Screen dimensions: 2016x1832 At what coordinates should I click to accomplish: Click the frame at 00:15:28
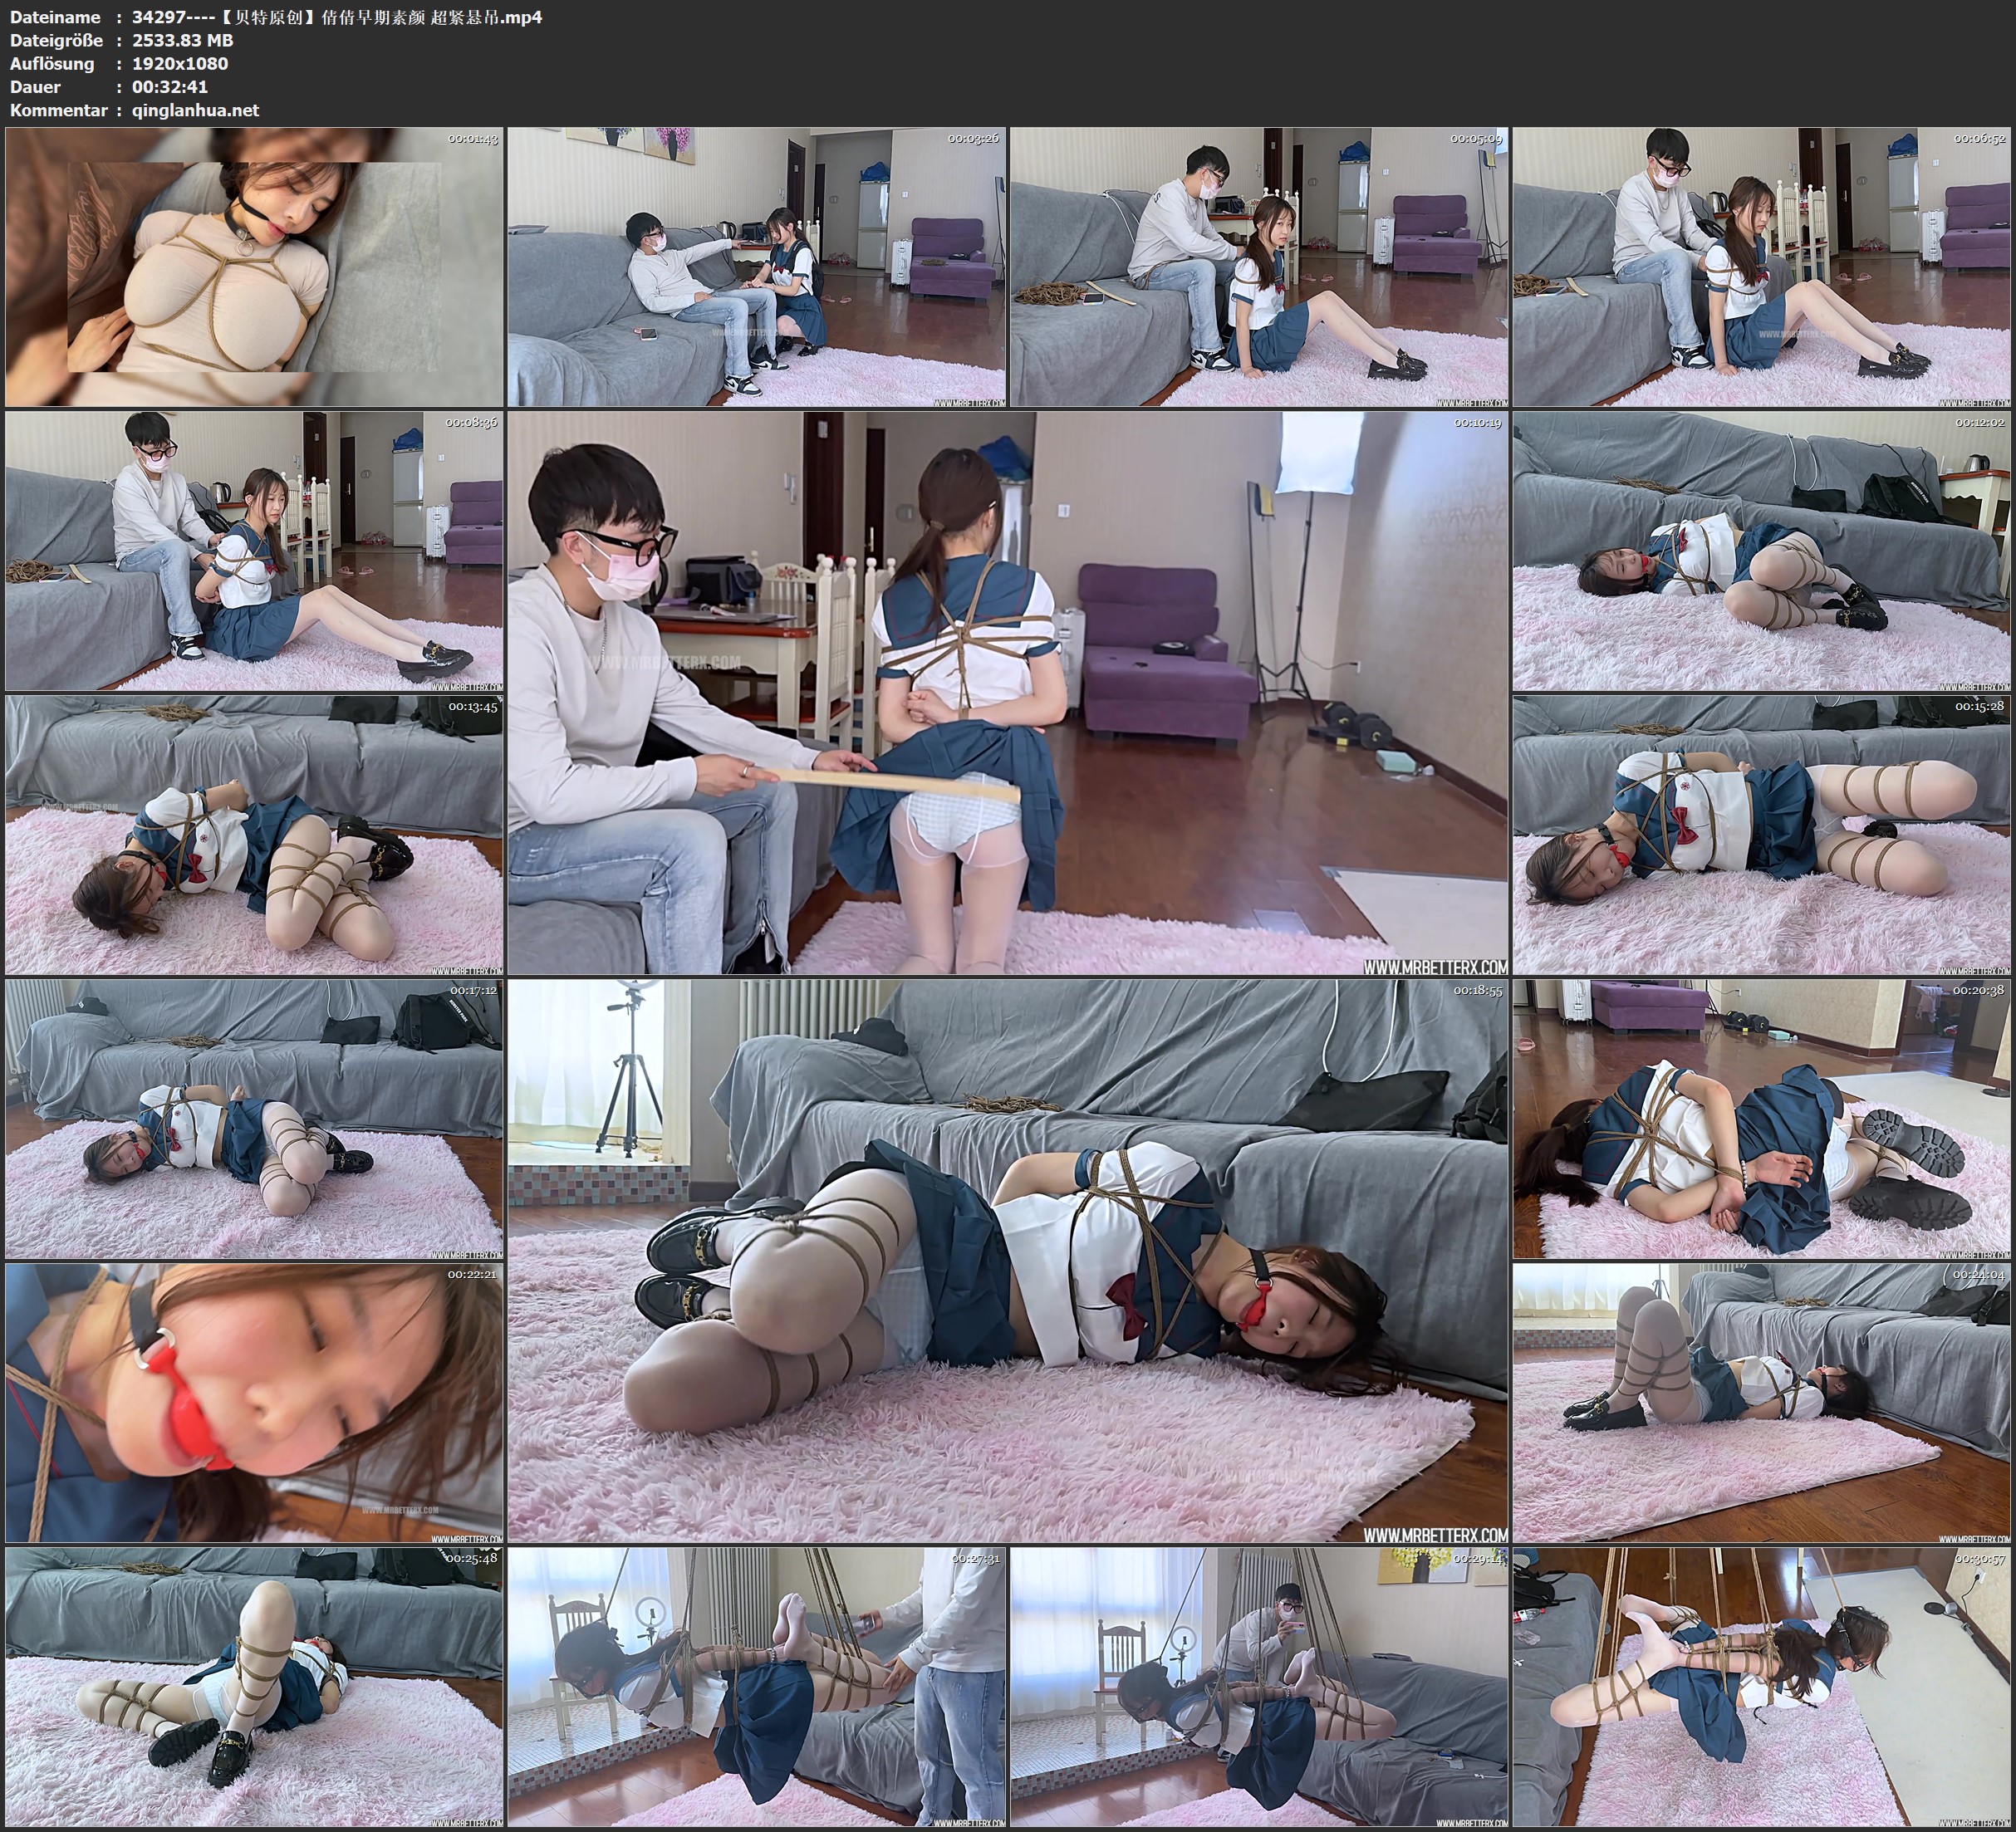click(1762, 835)
